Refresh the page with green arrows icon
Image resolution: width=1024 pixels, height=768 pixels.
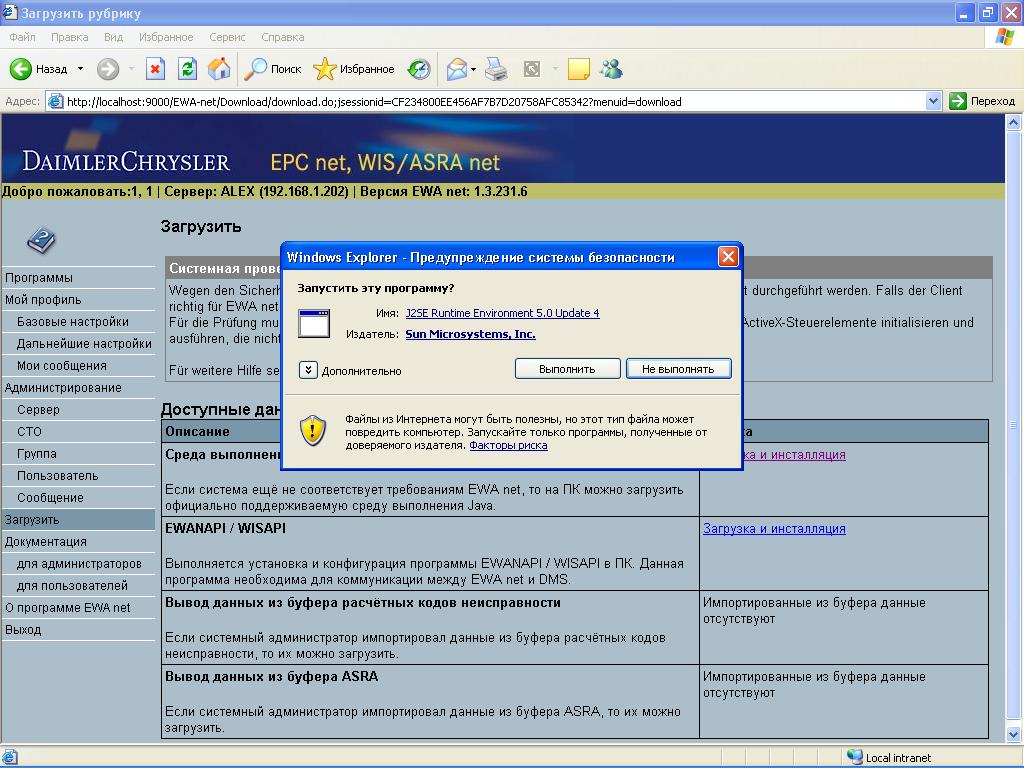[x=187, y=69]
